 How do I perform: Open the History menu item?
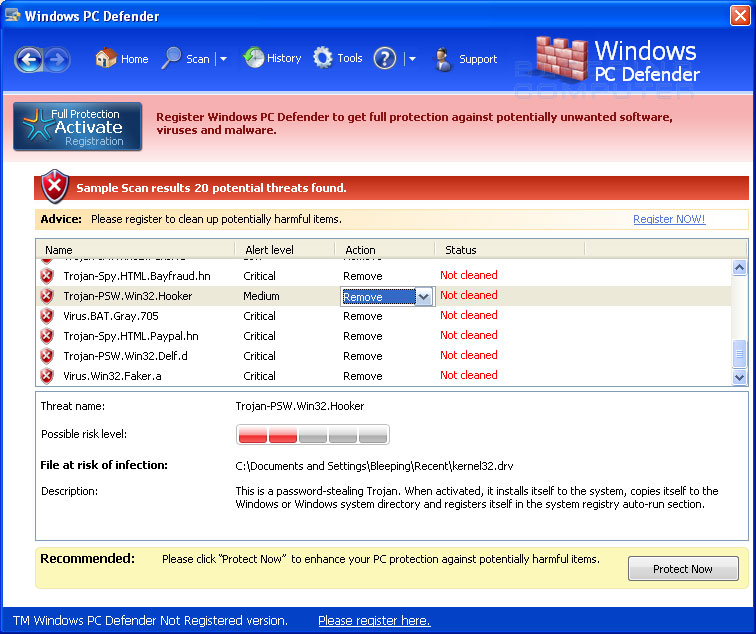pyautogui.click(x=284, y=58)
